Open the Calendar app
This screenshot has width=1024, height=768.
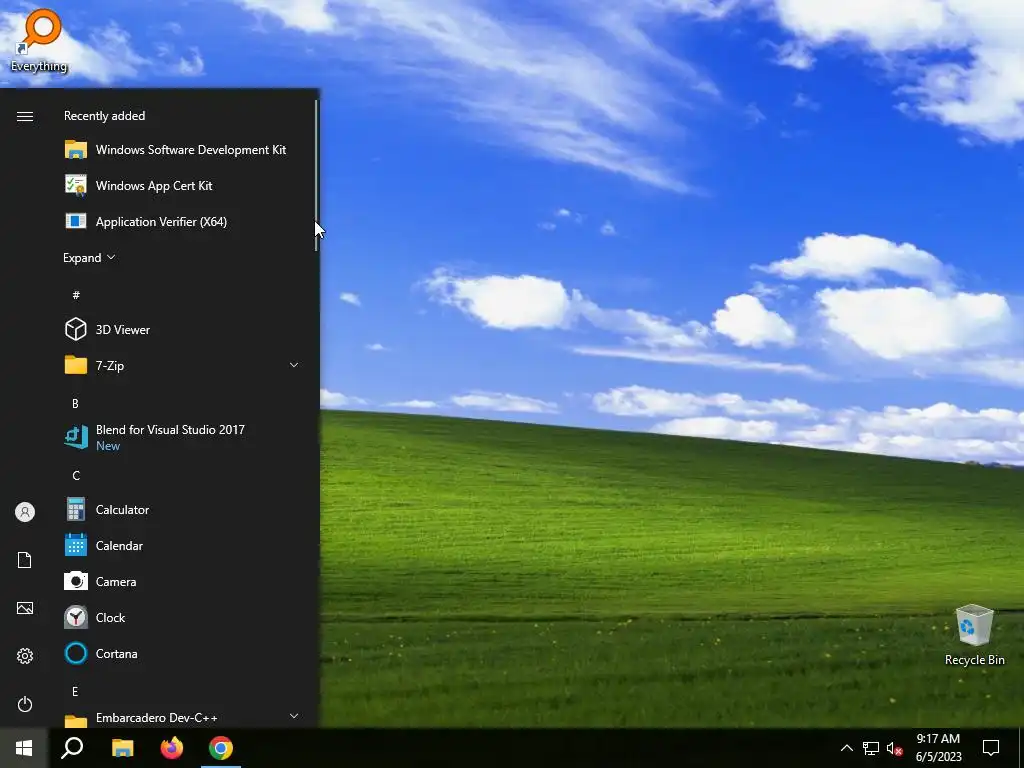pos(184,545)
